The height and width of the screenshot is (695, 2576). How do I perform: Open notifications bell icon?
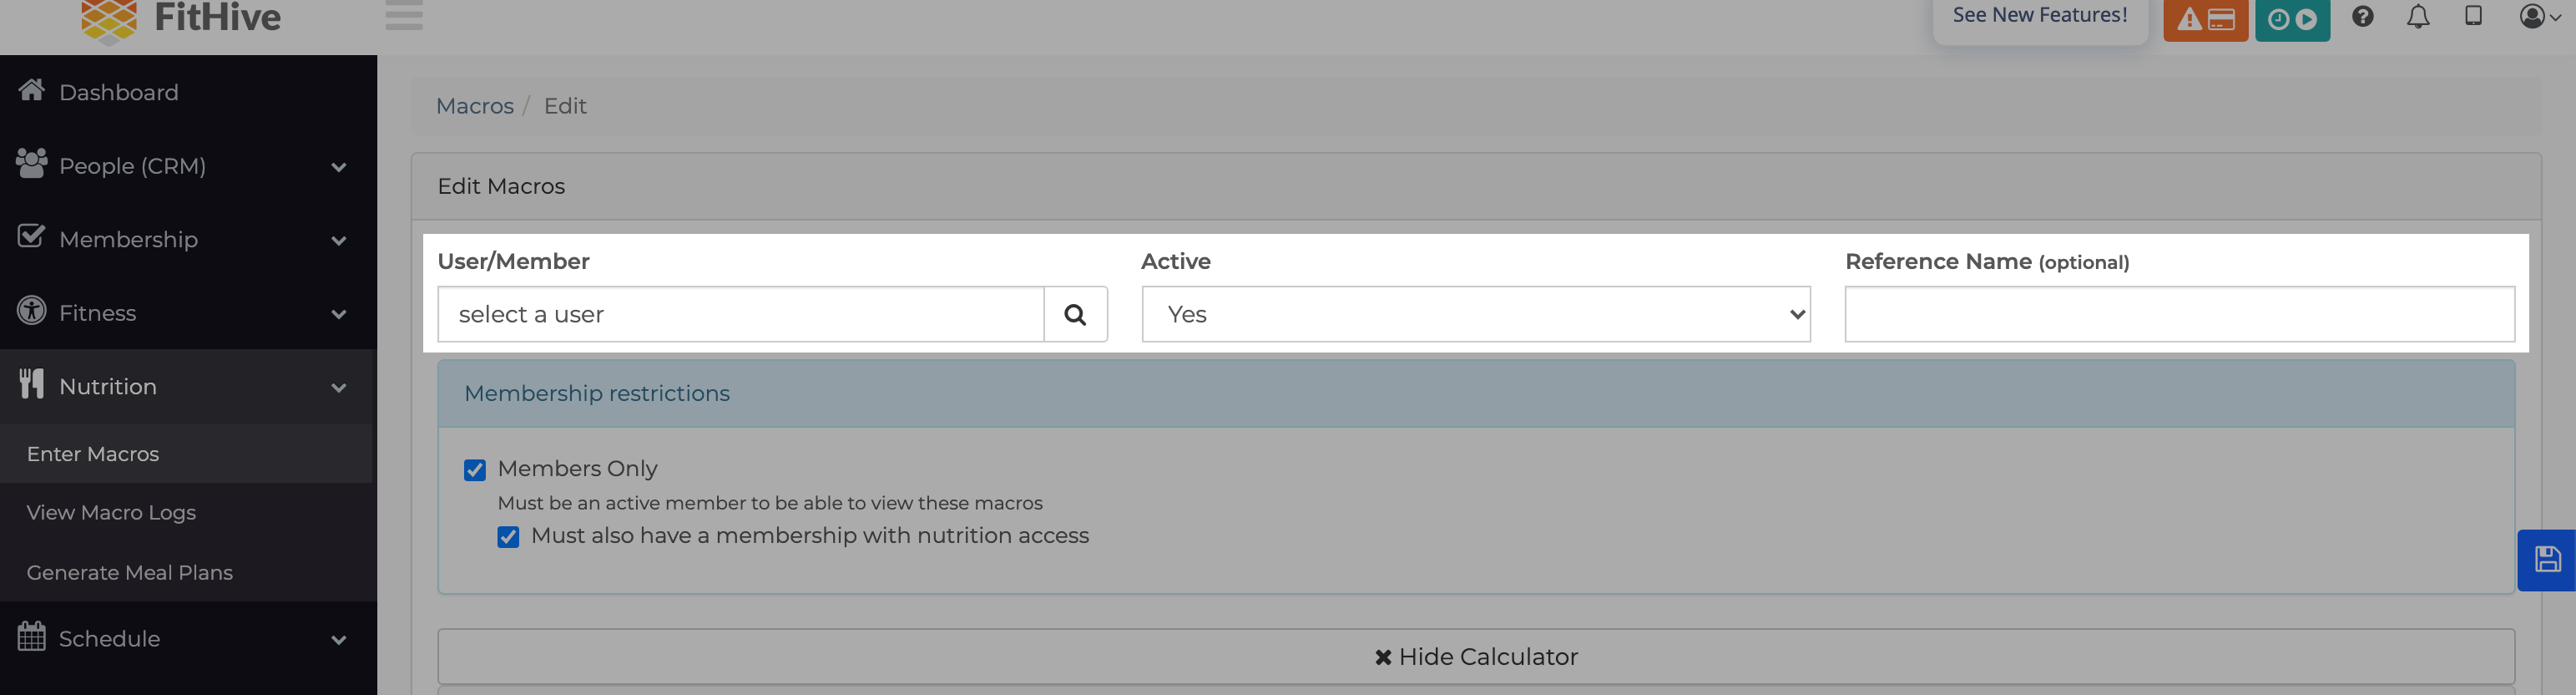pos(2417,17)
